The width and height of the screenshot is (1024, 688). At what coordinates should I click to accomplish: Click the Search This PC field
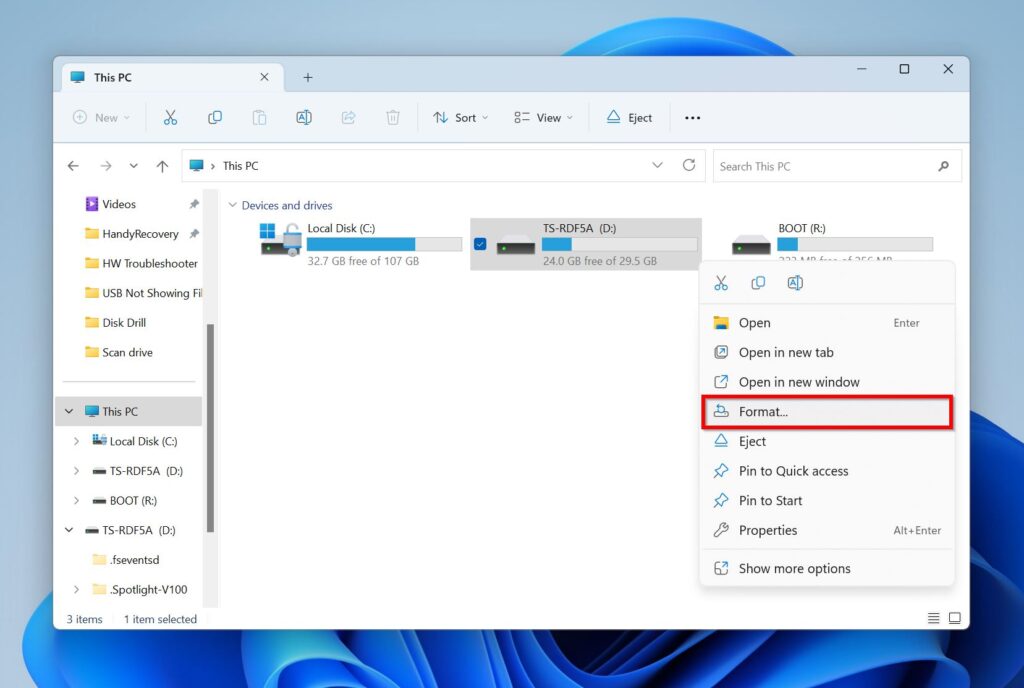(825, 166)
